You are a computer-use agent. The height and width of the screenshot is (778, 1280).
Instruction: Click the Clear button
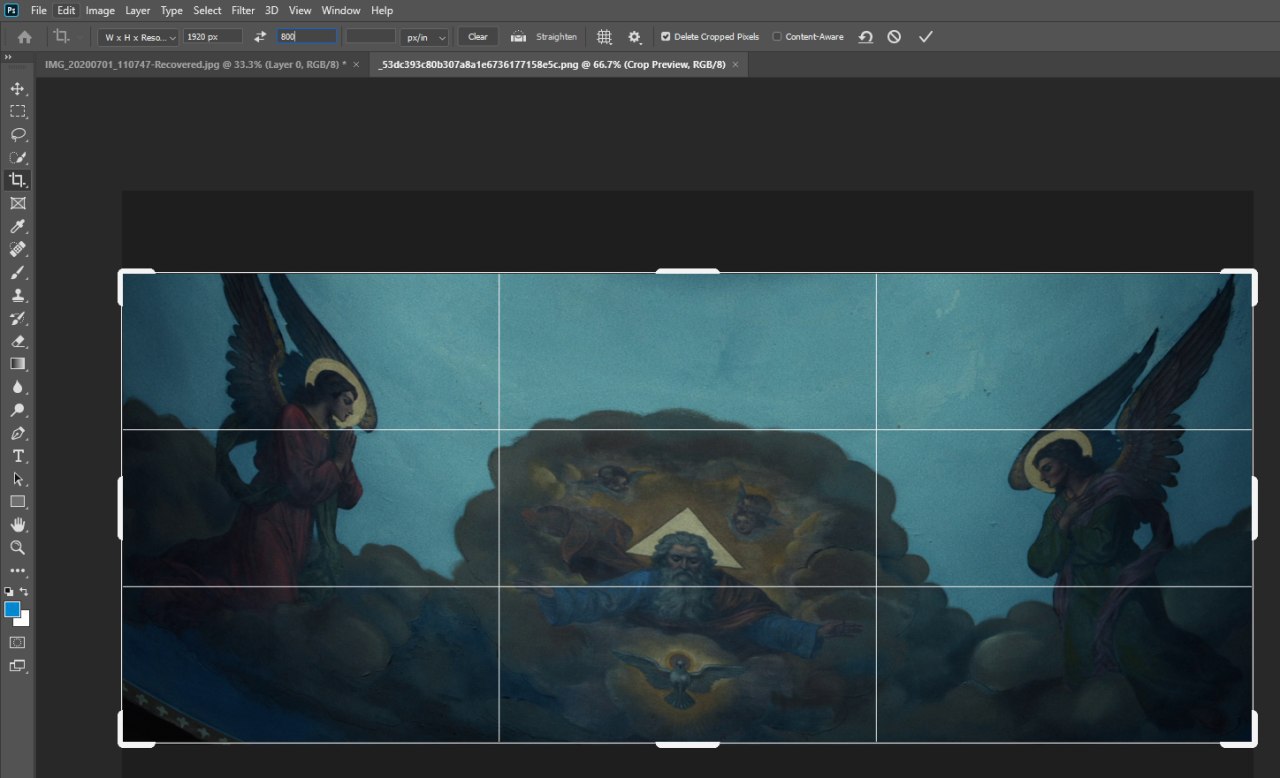[478, 37]
